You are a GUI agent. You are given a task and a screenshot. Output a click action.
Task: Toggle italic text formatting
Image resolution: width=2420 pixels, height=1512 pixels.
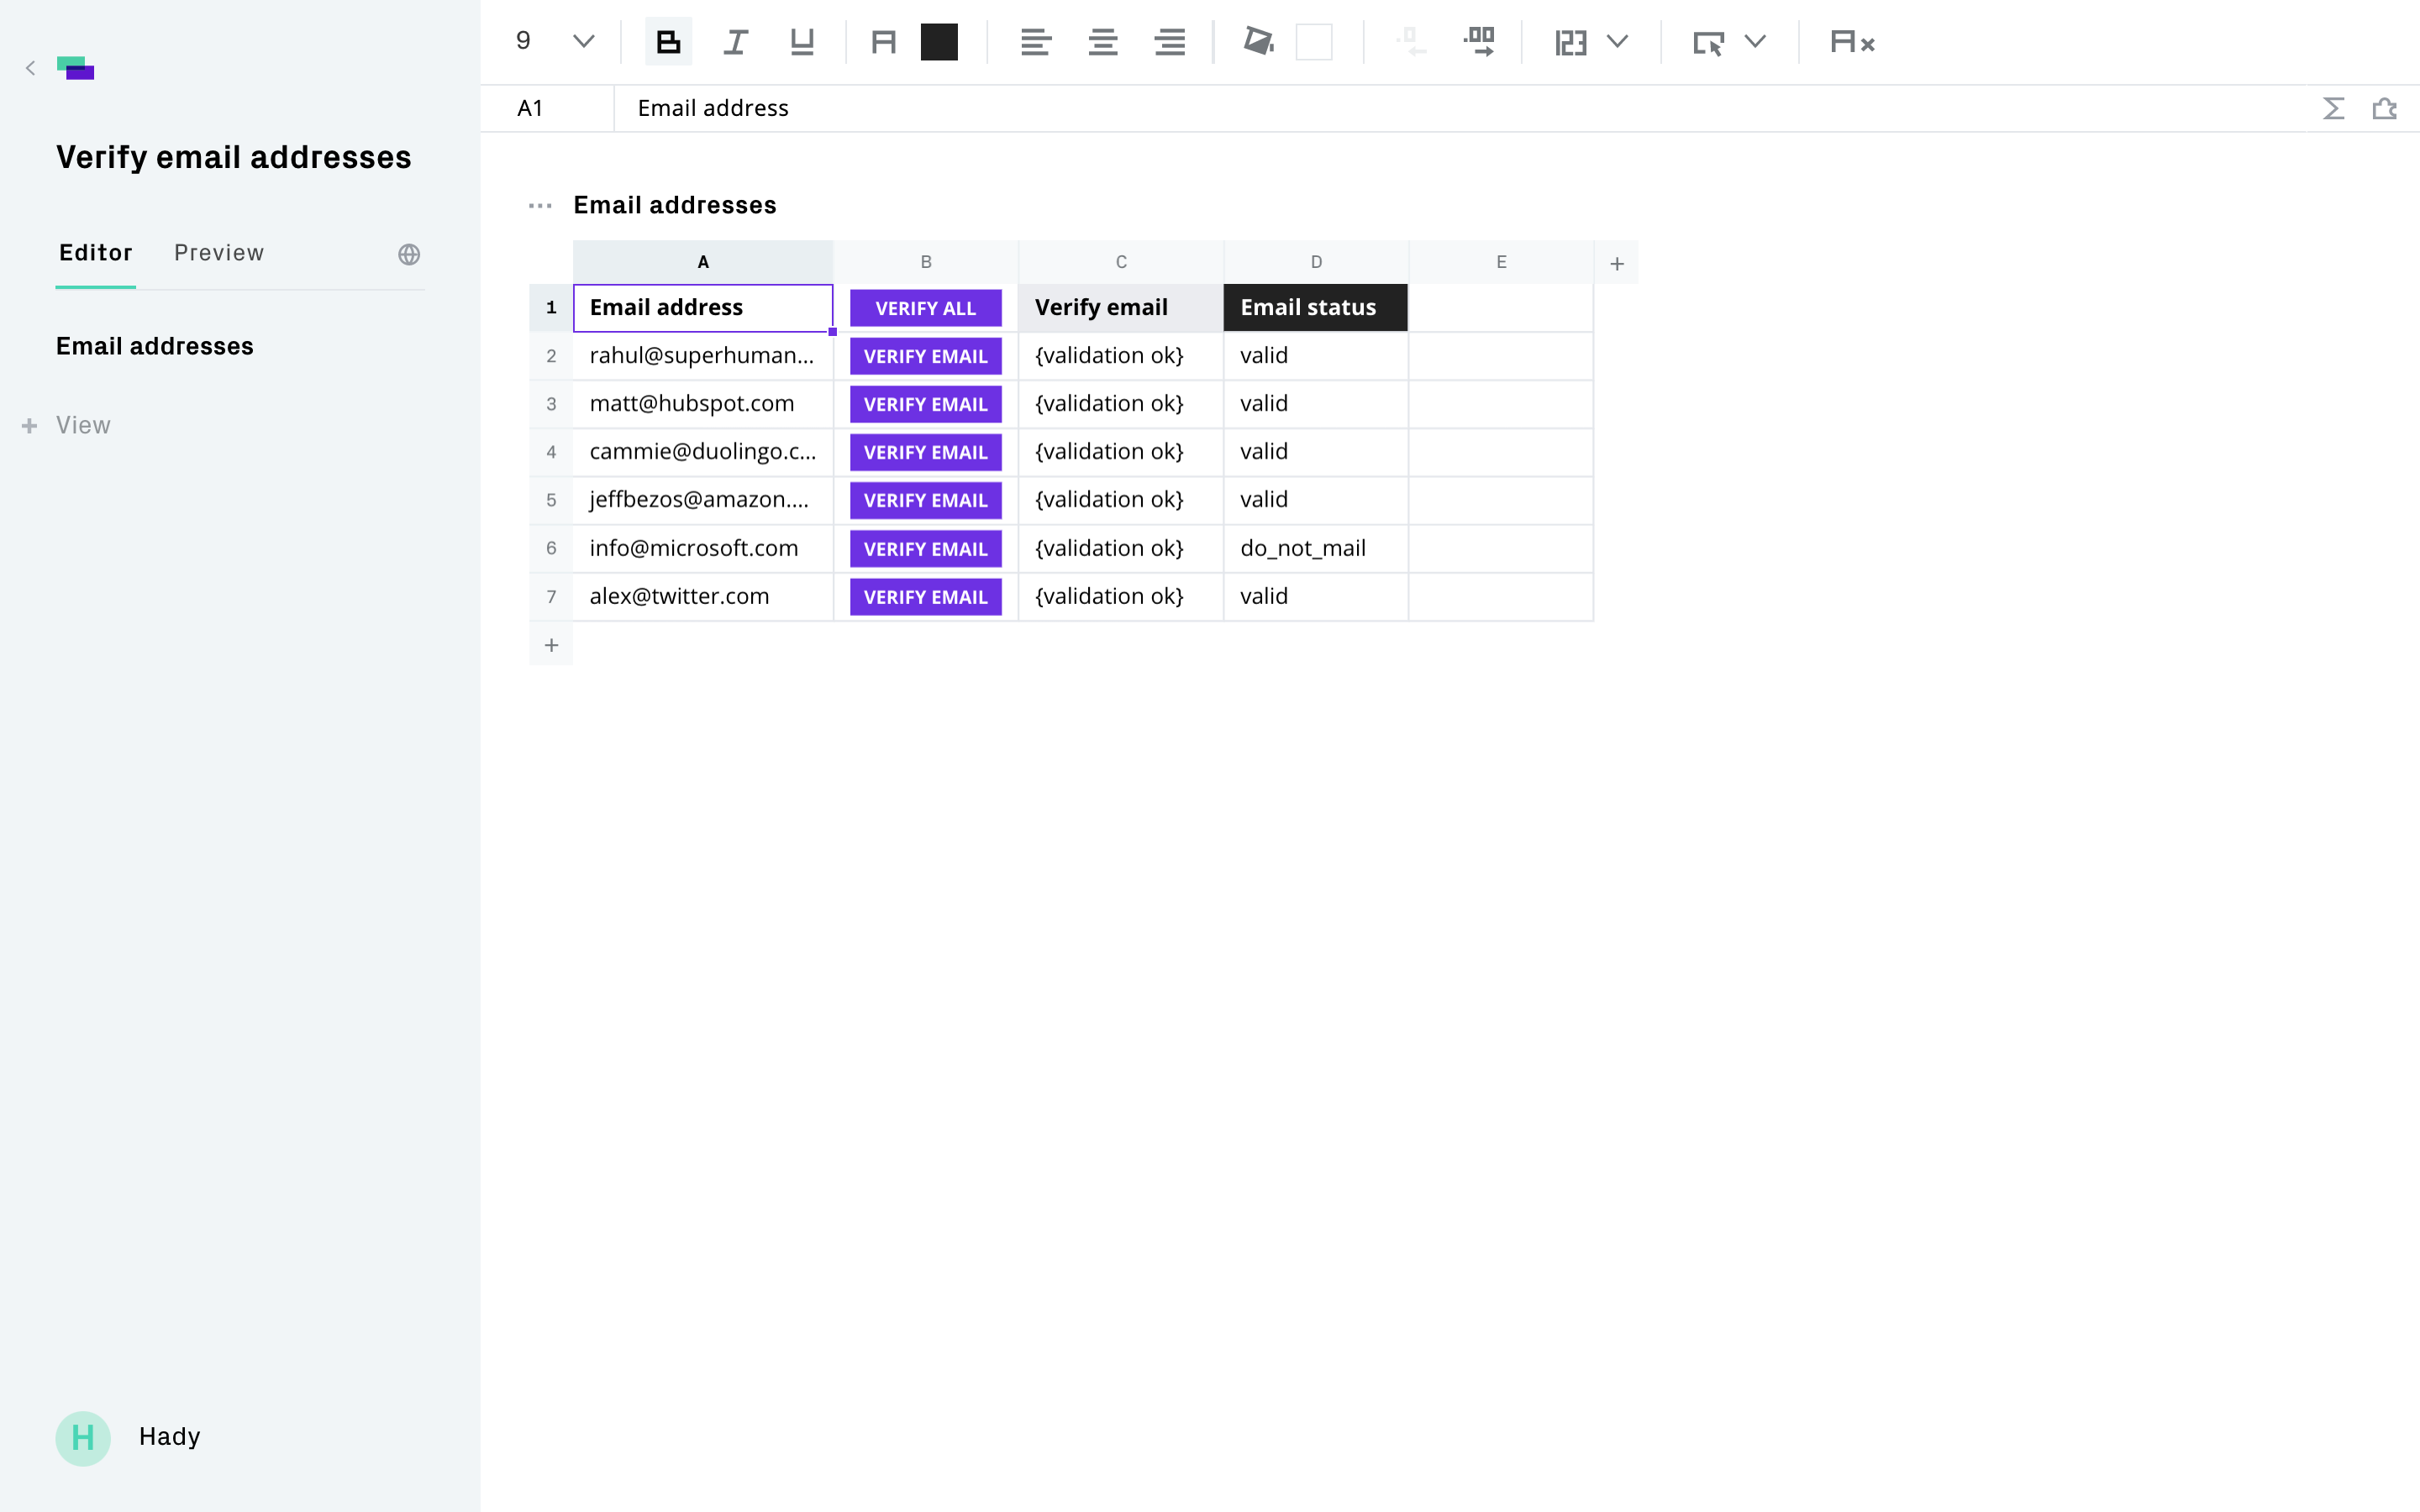point(735,42)
